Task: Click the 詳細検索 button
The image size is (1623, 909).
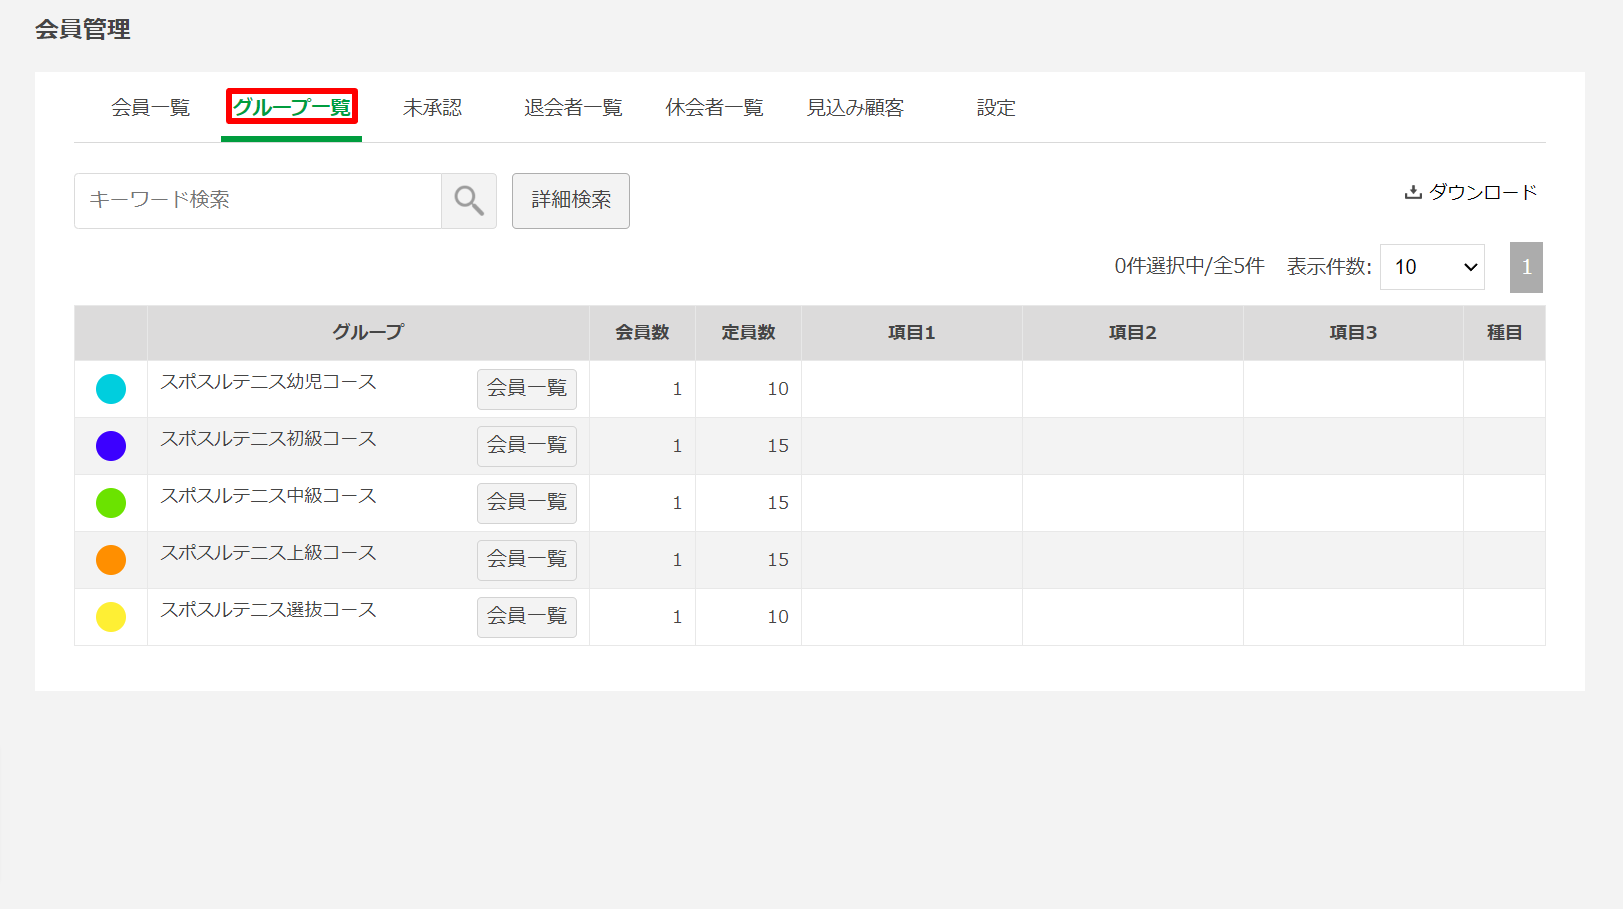Action: [x=571, y=201]
